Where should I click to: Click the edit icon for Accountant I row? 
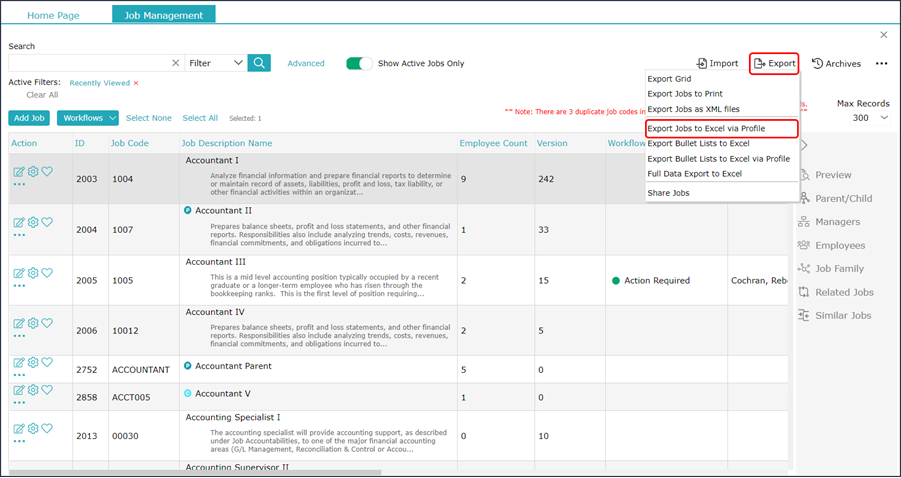[19, 172]
